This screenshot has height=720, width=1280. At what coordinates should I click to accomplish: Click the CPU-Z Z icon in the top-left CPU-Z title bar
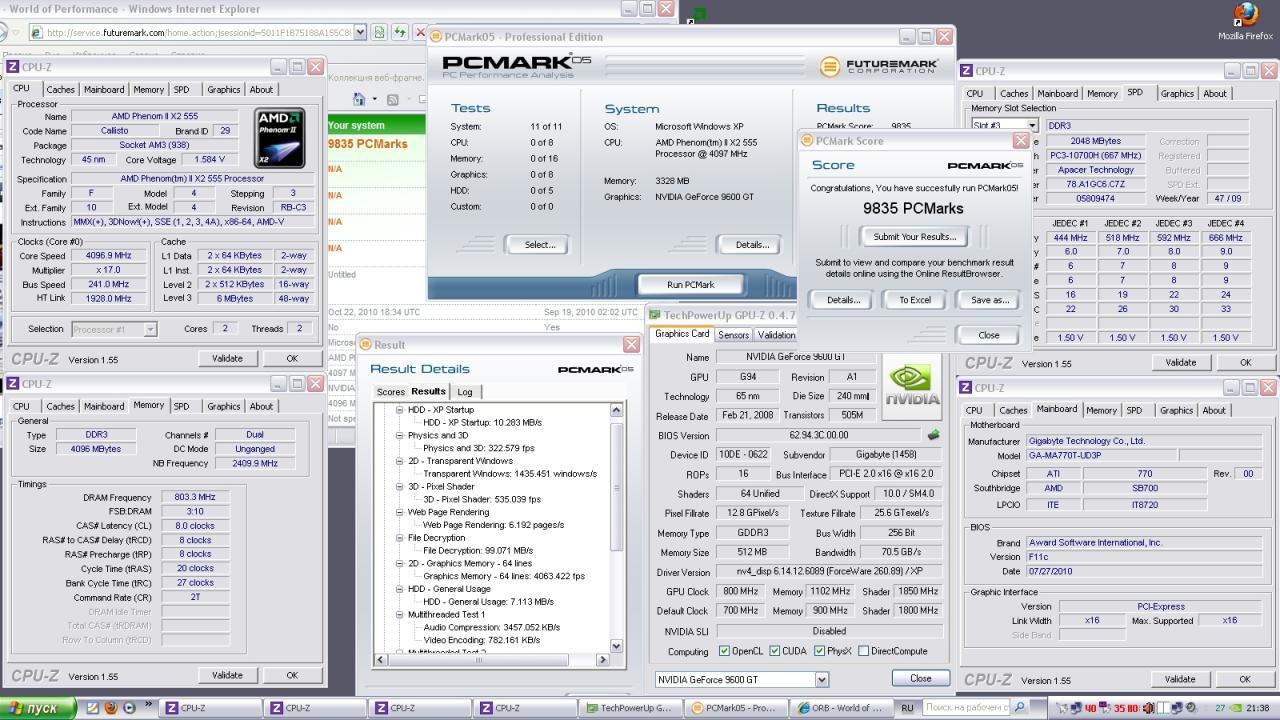click(13, 67)
